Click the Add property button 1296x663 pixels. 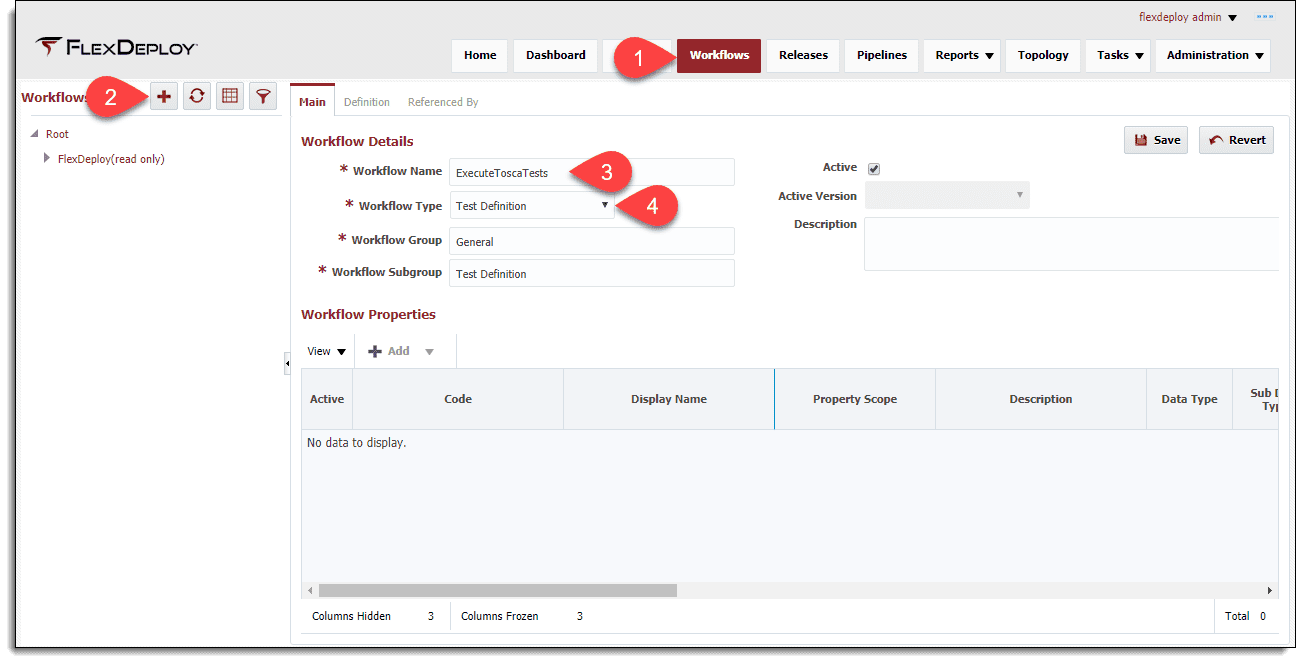coord(389,351)
